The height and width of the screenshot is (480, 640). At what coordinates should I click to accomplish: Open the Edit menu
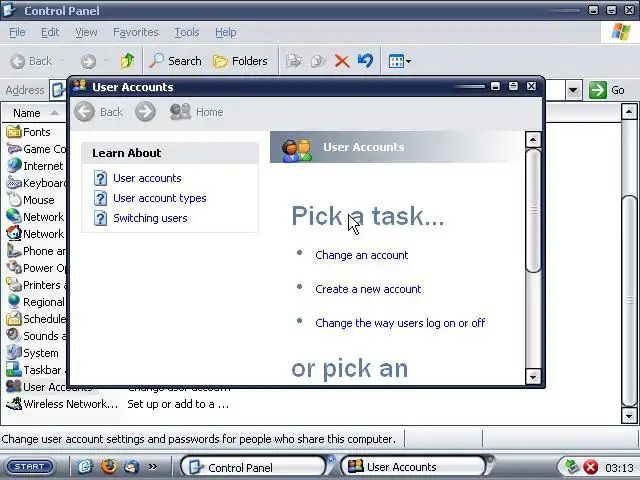pyautogui.click(x=50, y=32)
